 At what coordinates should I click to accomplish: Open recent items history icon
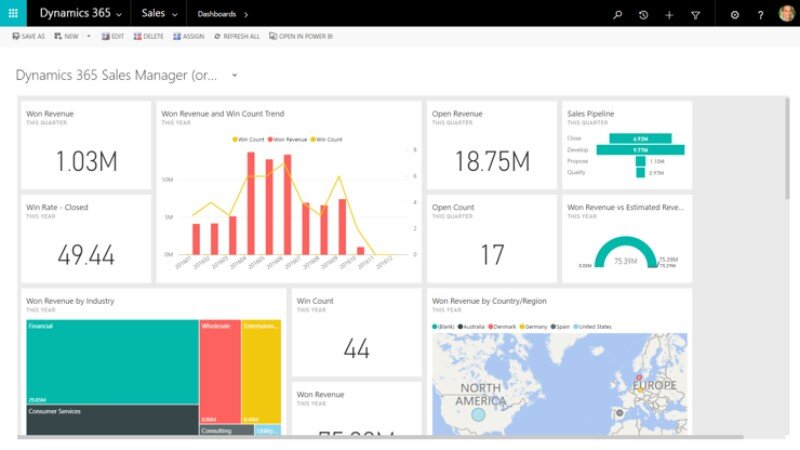(643, 15)
